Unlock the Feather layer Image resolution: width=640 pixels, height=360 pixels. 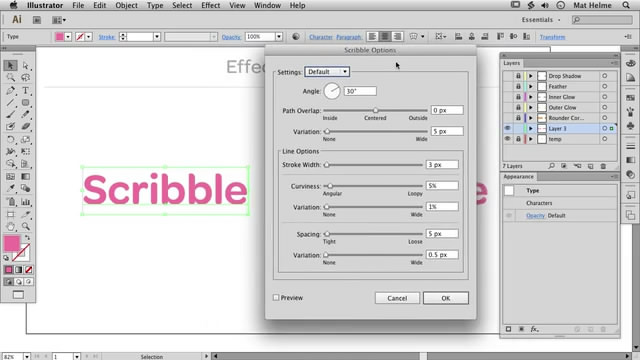518,87
